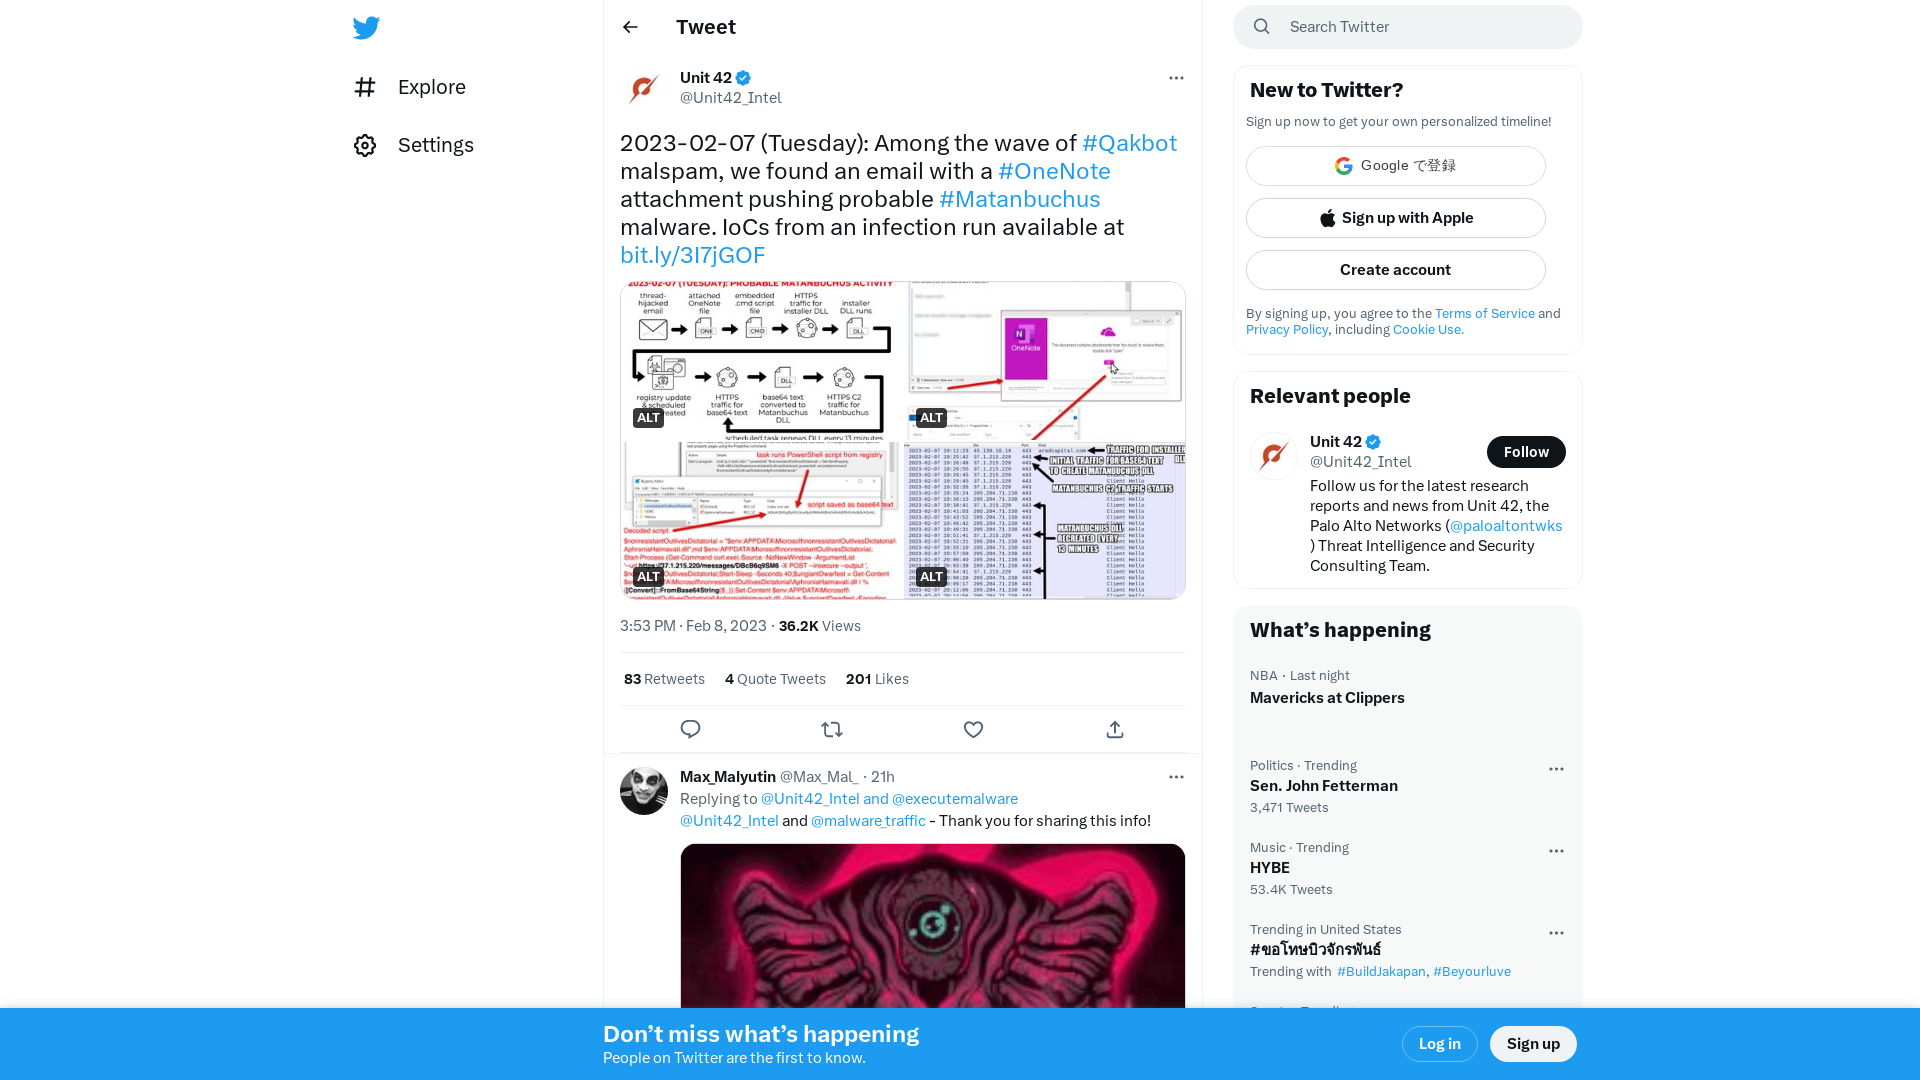Click the #Qakbot hashtag
This screenshot has width=1920, height=1080.
click(1129, 142)
